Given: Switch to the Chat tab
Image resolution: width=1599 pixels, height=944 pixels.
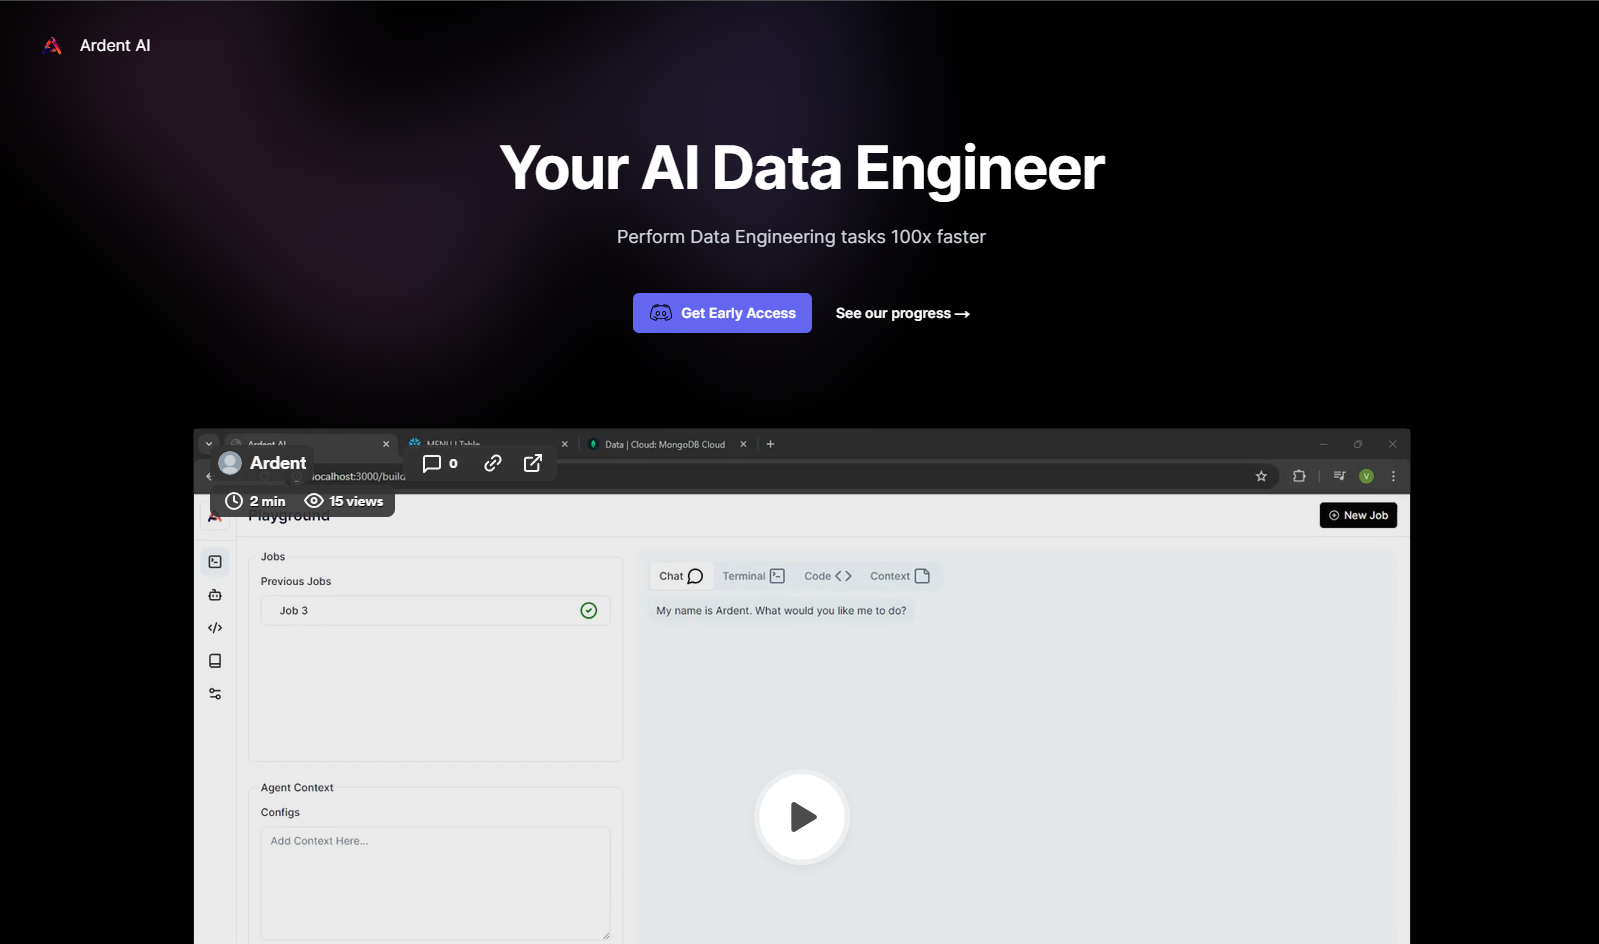Looking at the screenshot, I should pyautogui.click(x=681, y=576).
